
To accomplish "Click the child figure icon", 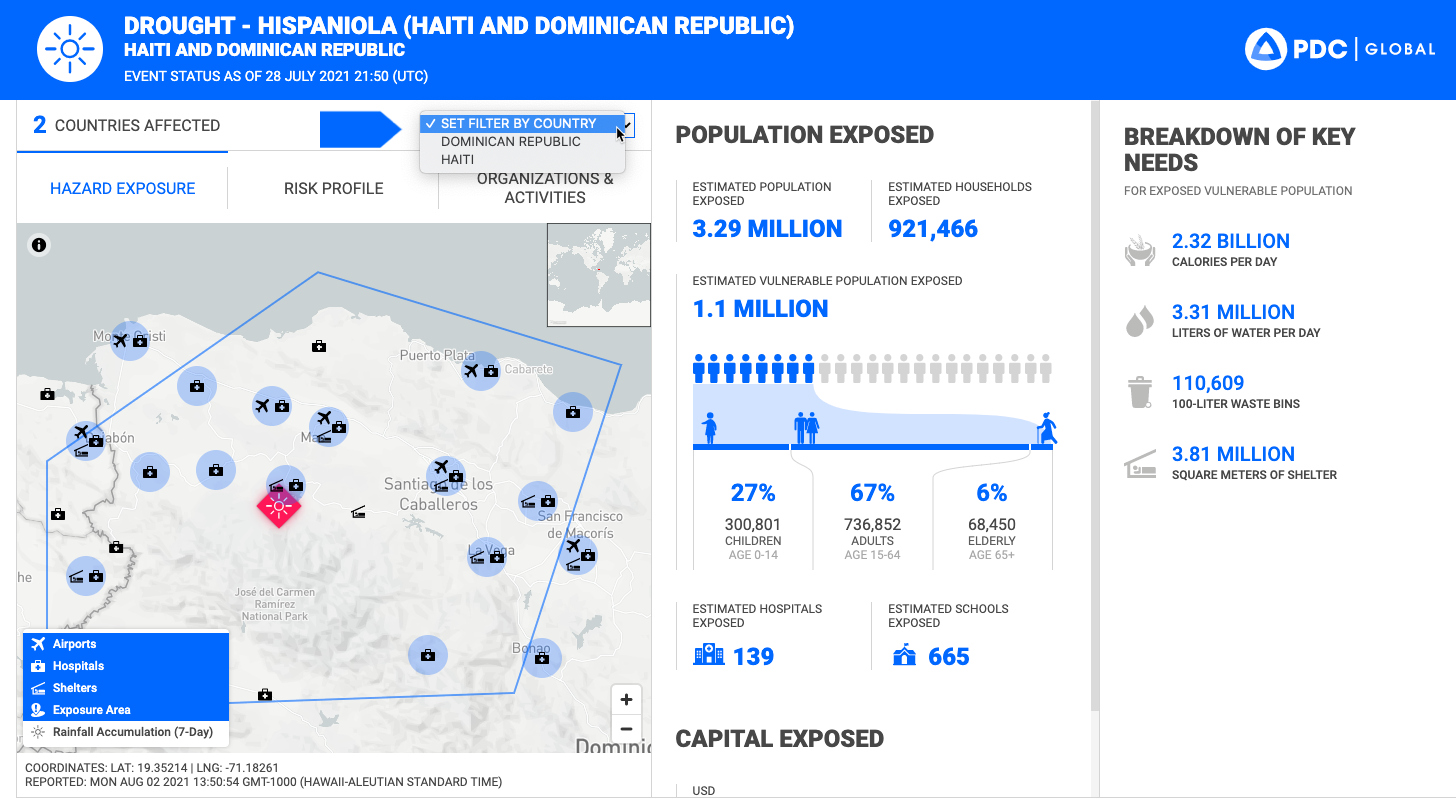I will point(710,428).
